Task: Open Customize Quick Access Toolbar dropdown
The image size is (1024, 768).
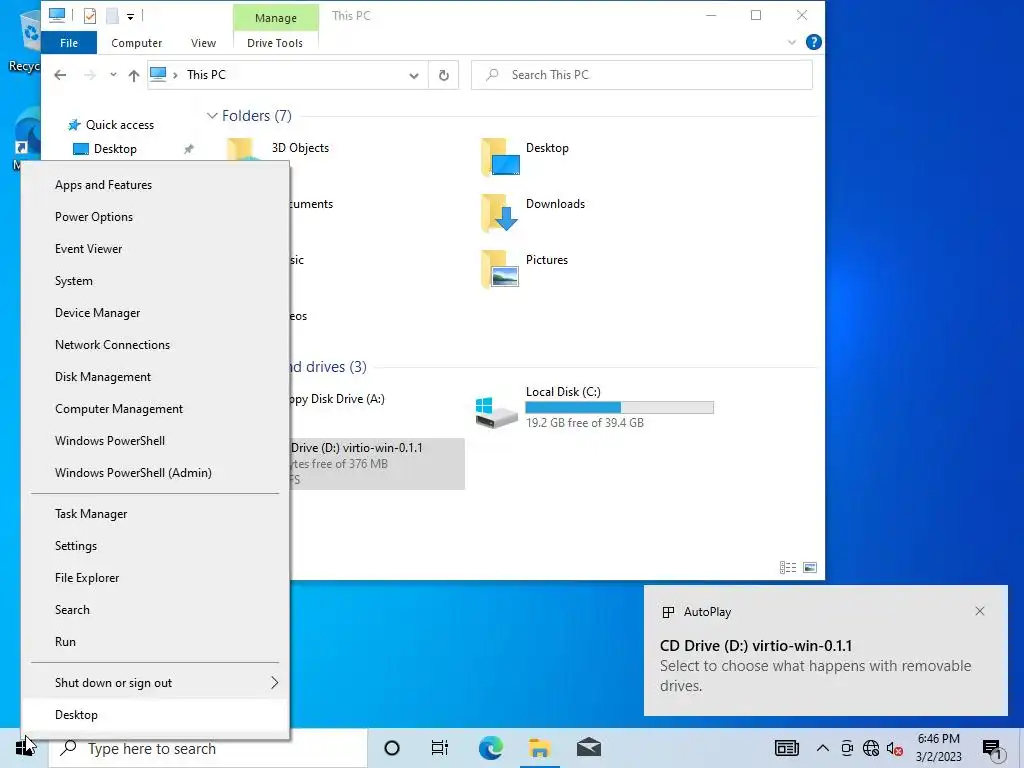Action: [x=131, y=16]
